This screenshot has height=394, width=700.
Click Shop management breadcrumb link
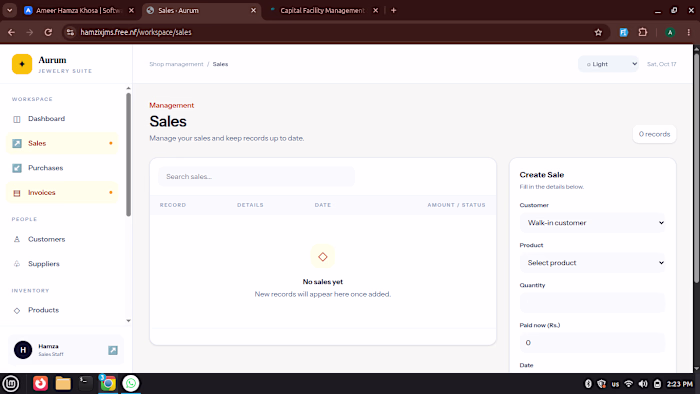(176, 64)
